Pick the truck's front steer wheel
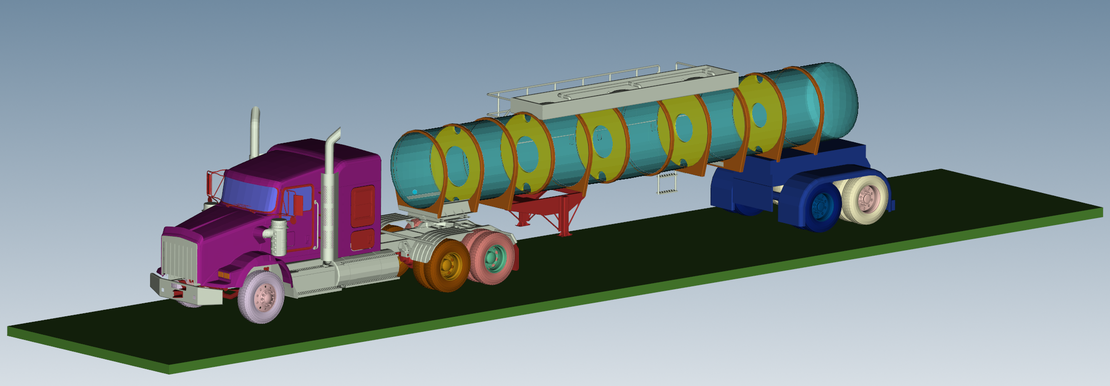Image resolution: width=1110 pixels, height=386 pixels. [x=261, y=297]
